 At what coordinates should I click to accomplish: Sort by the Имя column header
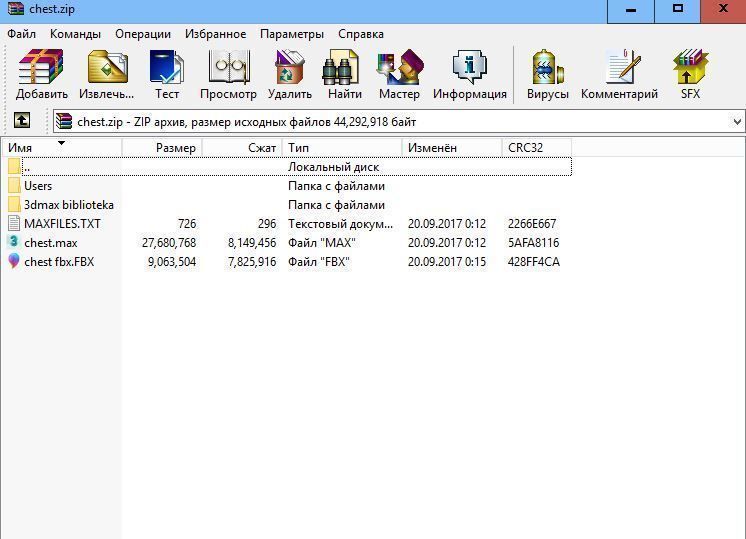[x=62, y=147]
